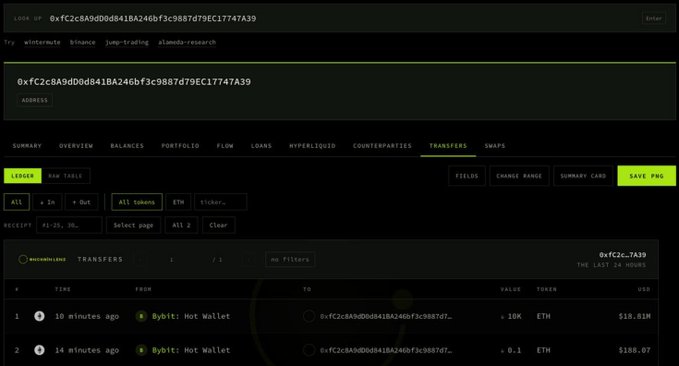Select the Transfers tab
679x366 pixels.
click(448, 146)
